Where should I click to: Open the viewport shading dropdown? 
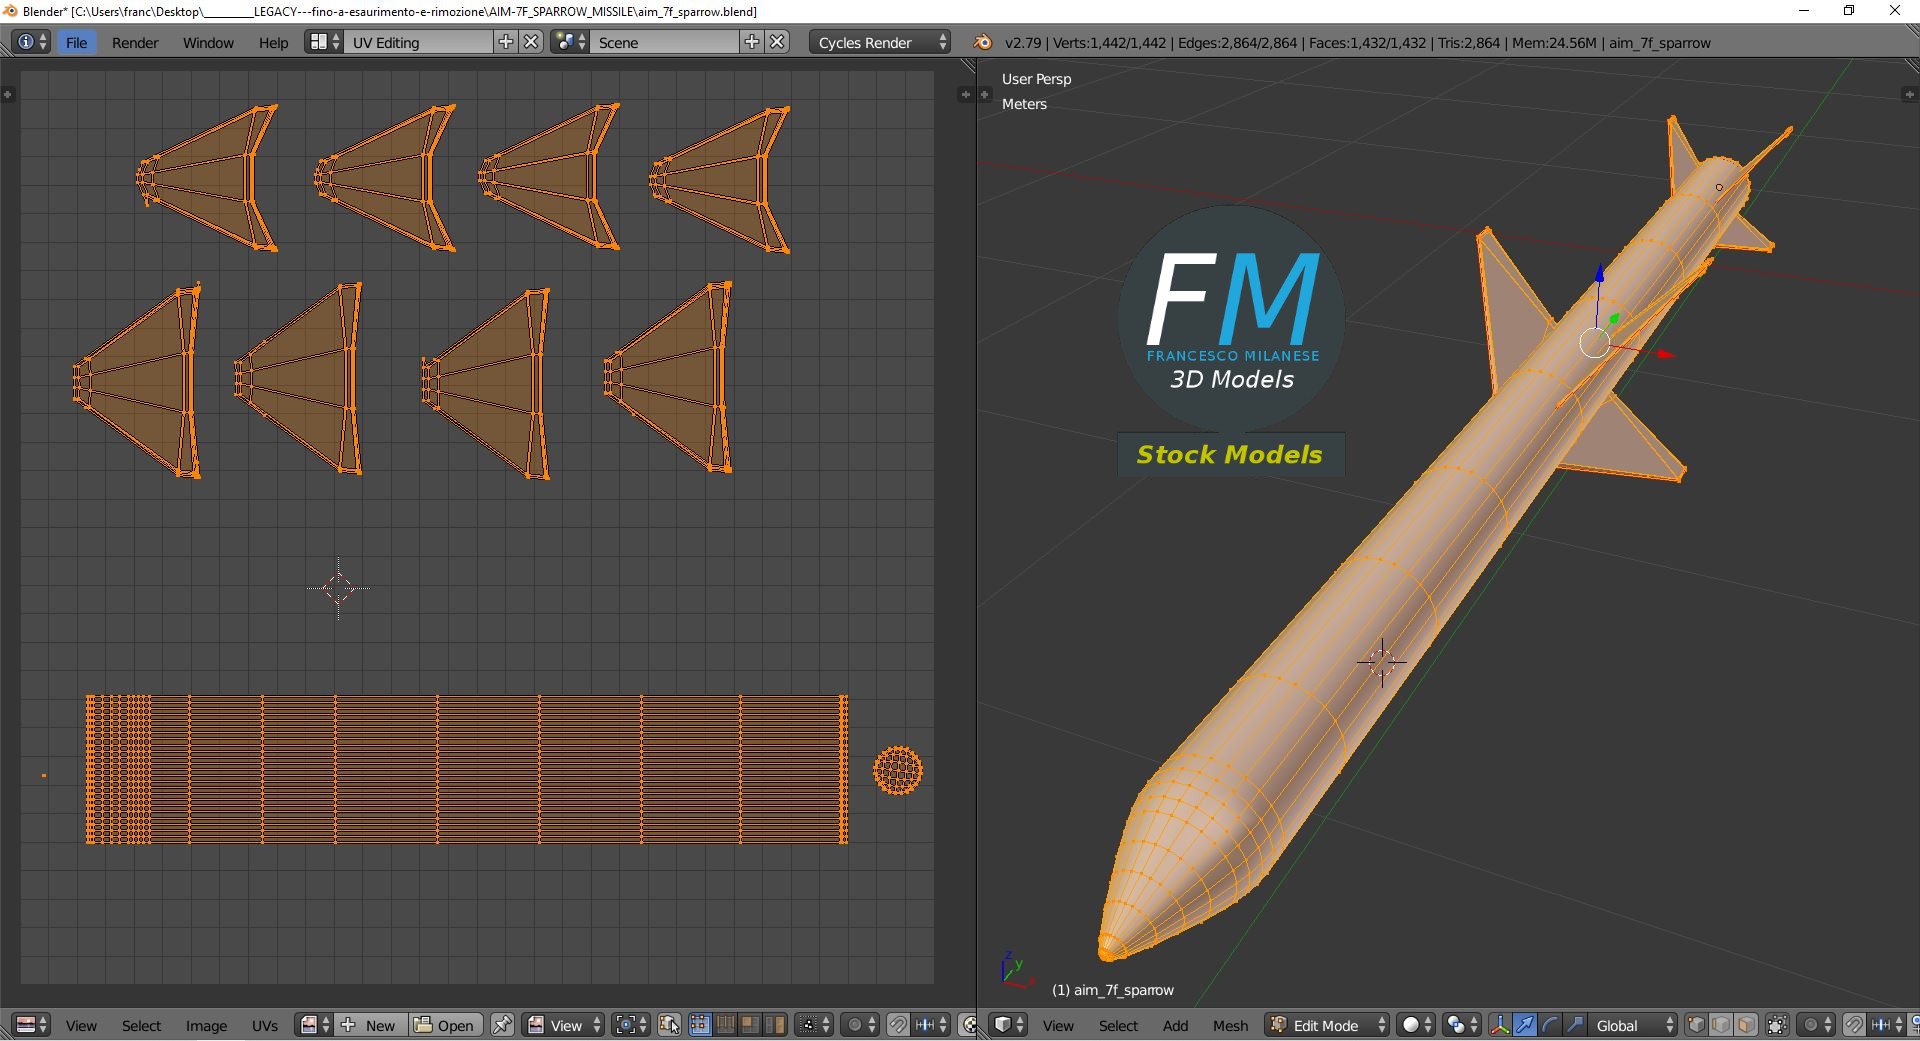1416,1025
